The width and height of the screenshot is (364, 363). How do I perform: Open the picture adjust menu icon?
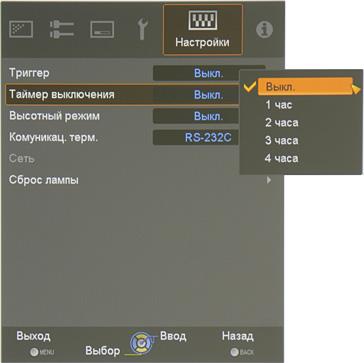pos(21,29)
